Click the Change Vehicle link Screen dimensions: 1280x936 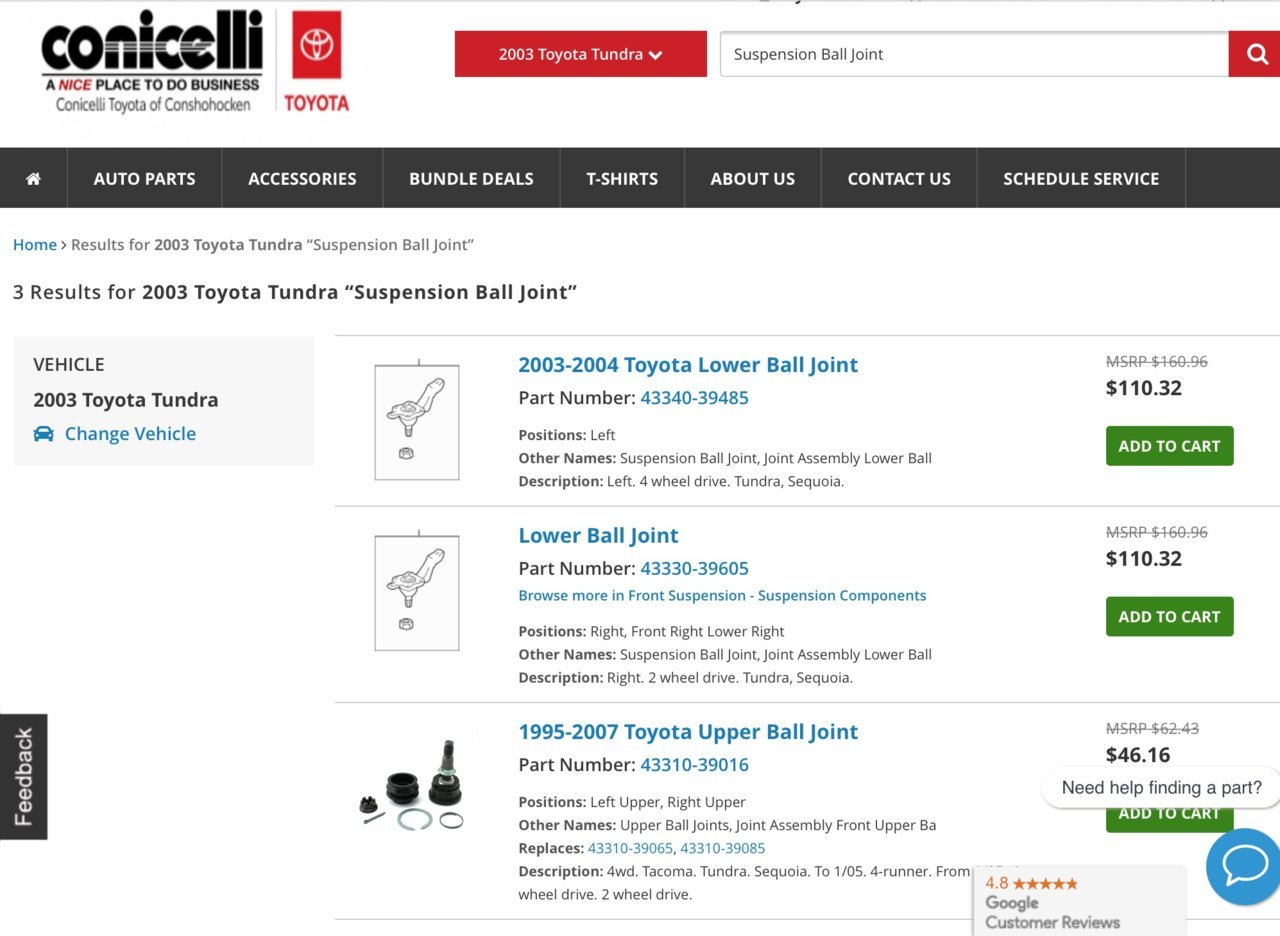point(130,434)
